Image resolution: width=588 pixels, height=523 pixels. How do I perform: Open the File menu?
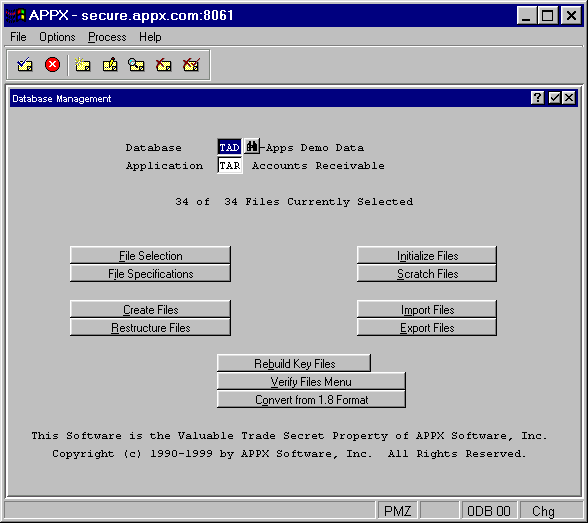(x=18, y=37)
